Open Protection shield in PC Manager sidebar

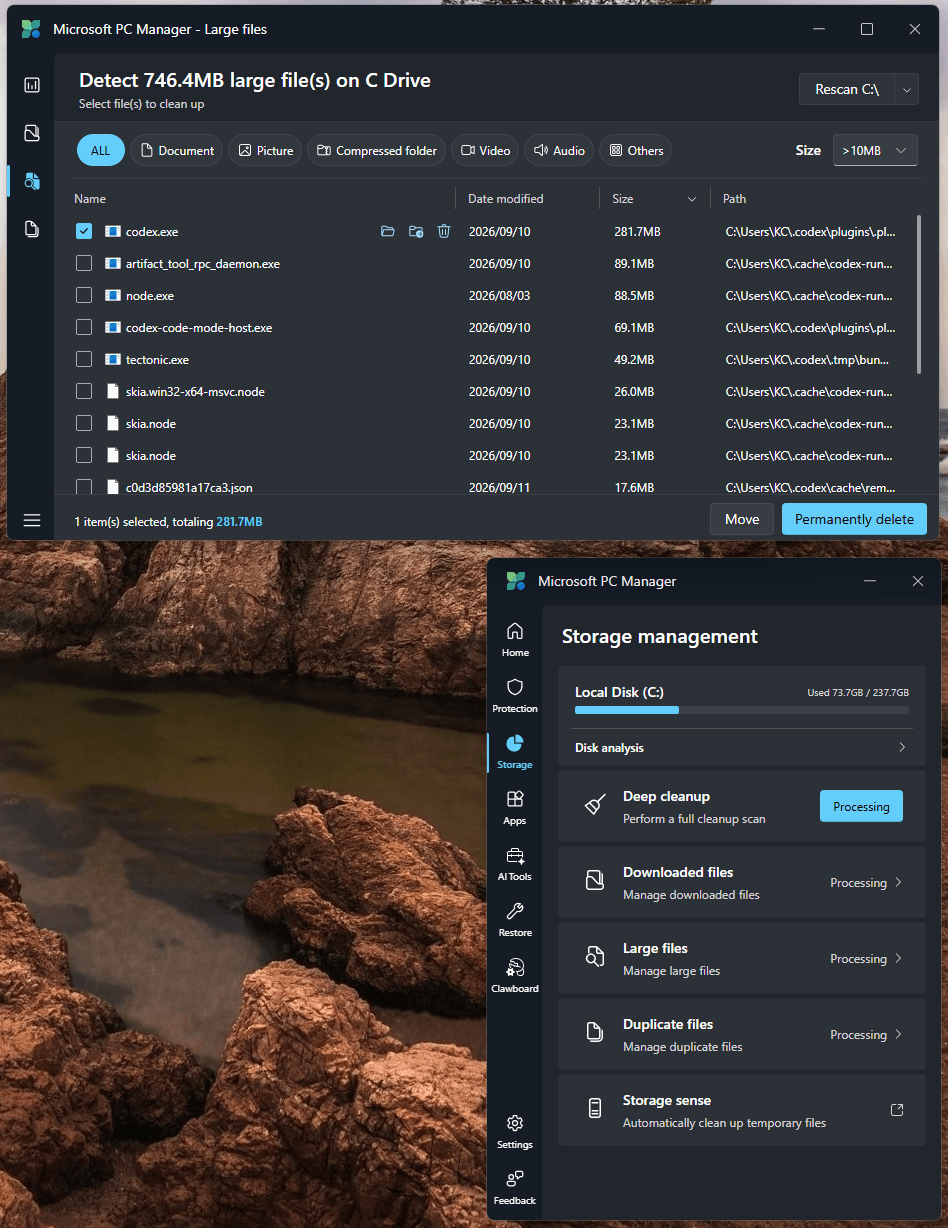[515, 694]
